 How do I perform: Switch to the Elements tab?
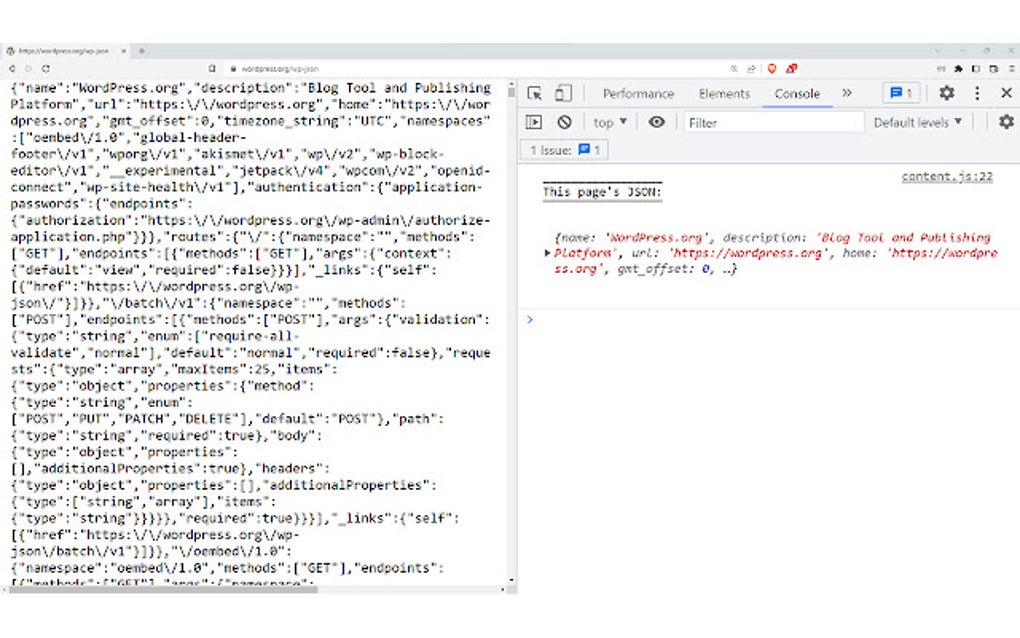(x=724, y=94)
